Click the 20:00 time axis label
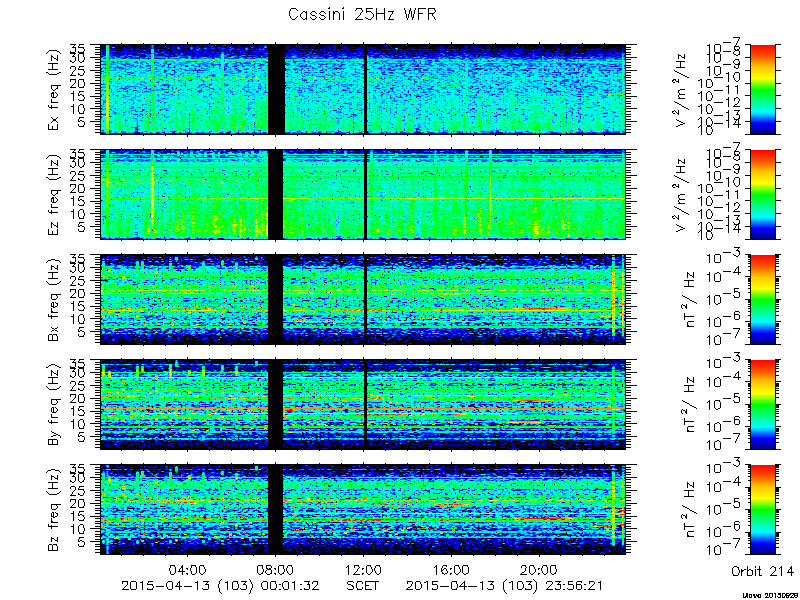The image size is (800, 600). [x=539, y=570]
